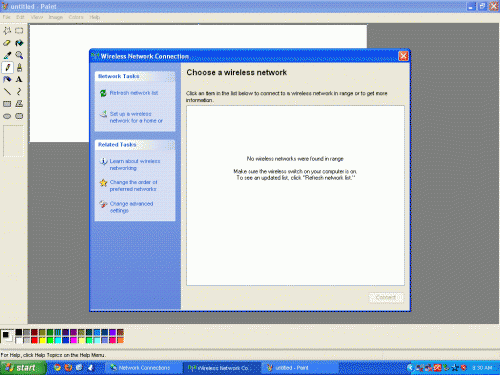The width and height of the screenshot is (500, 375).
Task: Pick the black color swatch
Action: point(19,332)
